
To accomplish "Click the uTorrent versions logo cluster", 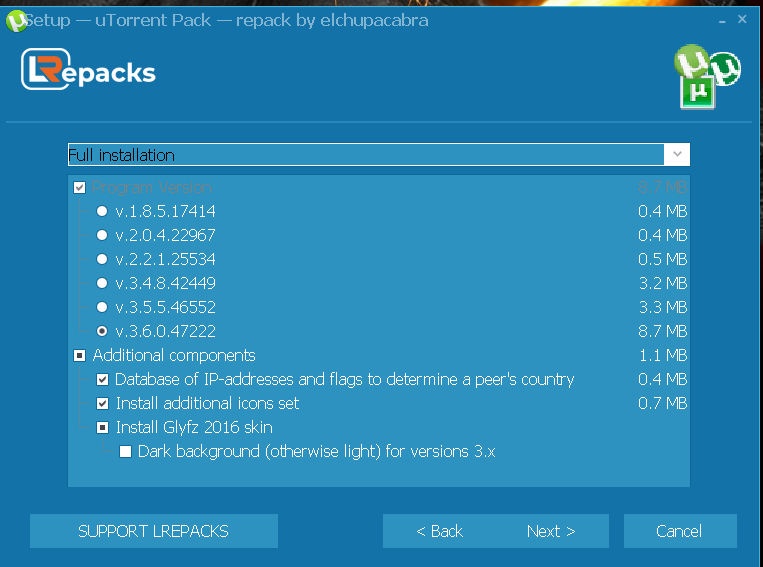I will (x=707, y=76).
